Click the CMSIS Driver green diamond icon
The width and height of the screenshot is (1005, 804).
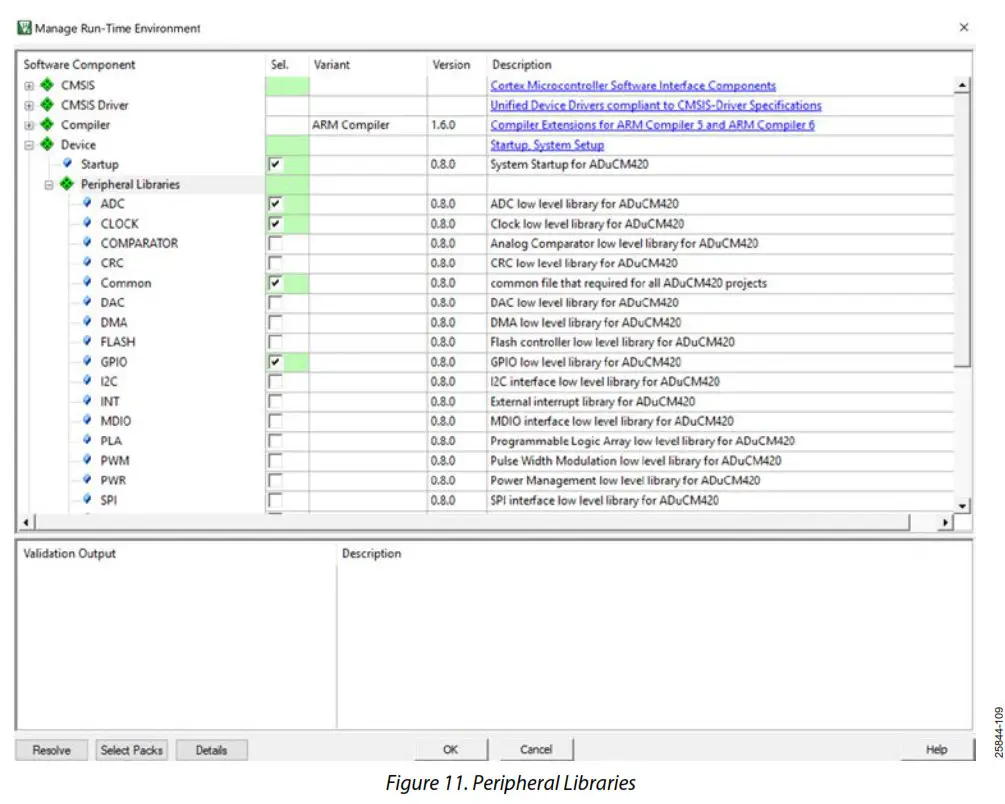pos(47,105)
